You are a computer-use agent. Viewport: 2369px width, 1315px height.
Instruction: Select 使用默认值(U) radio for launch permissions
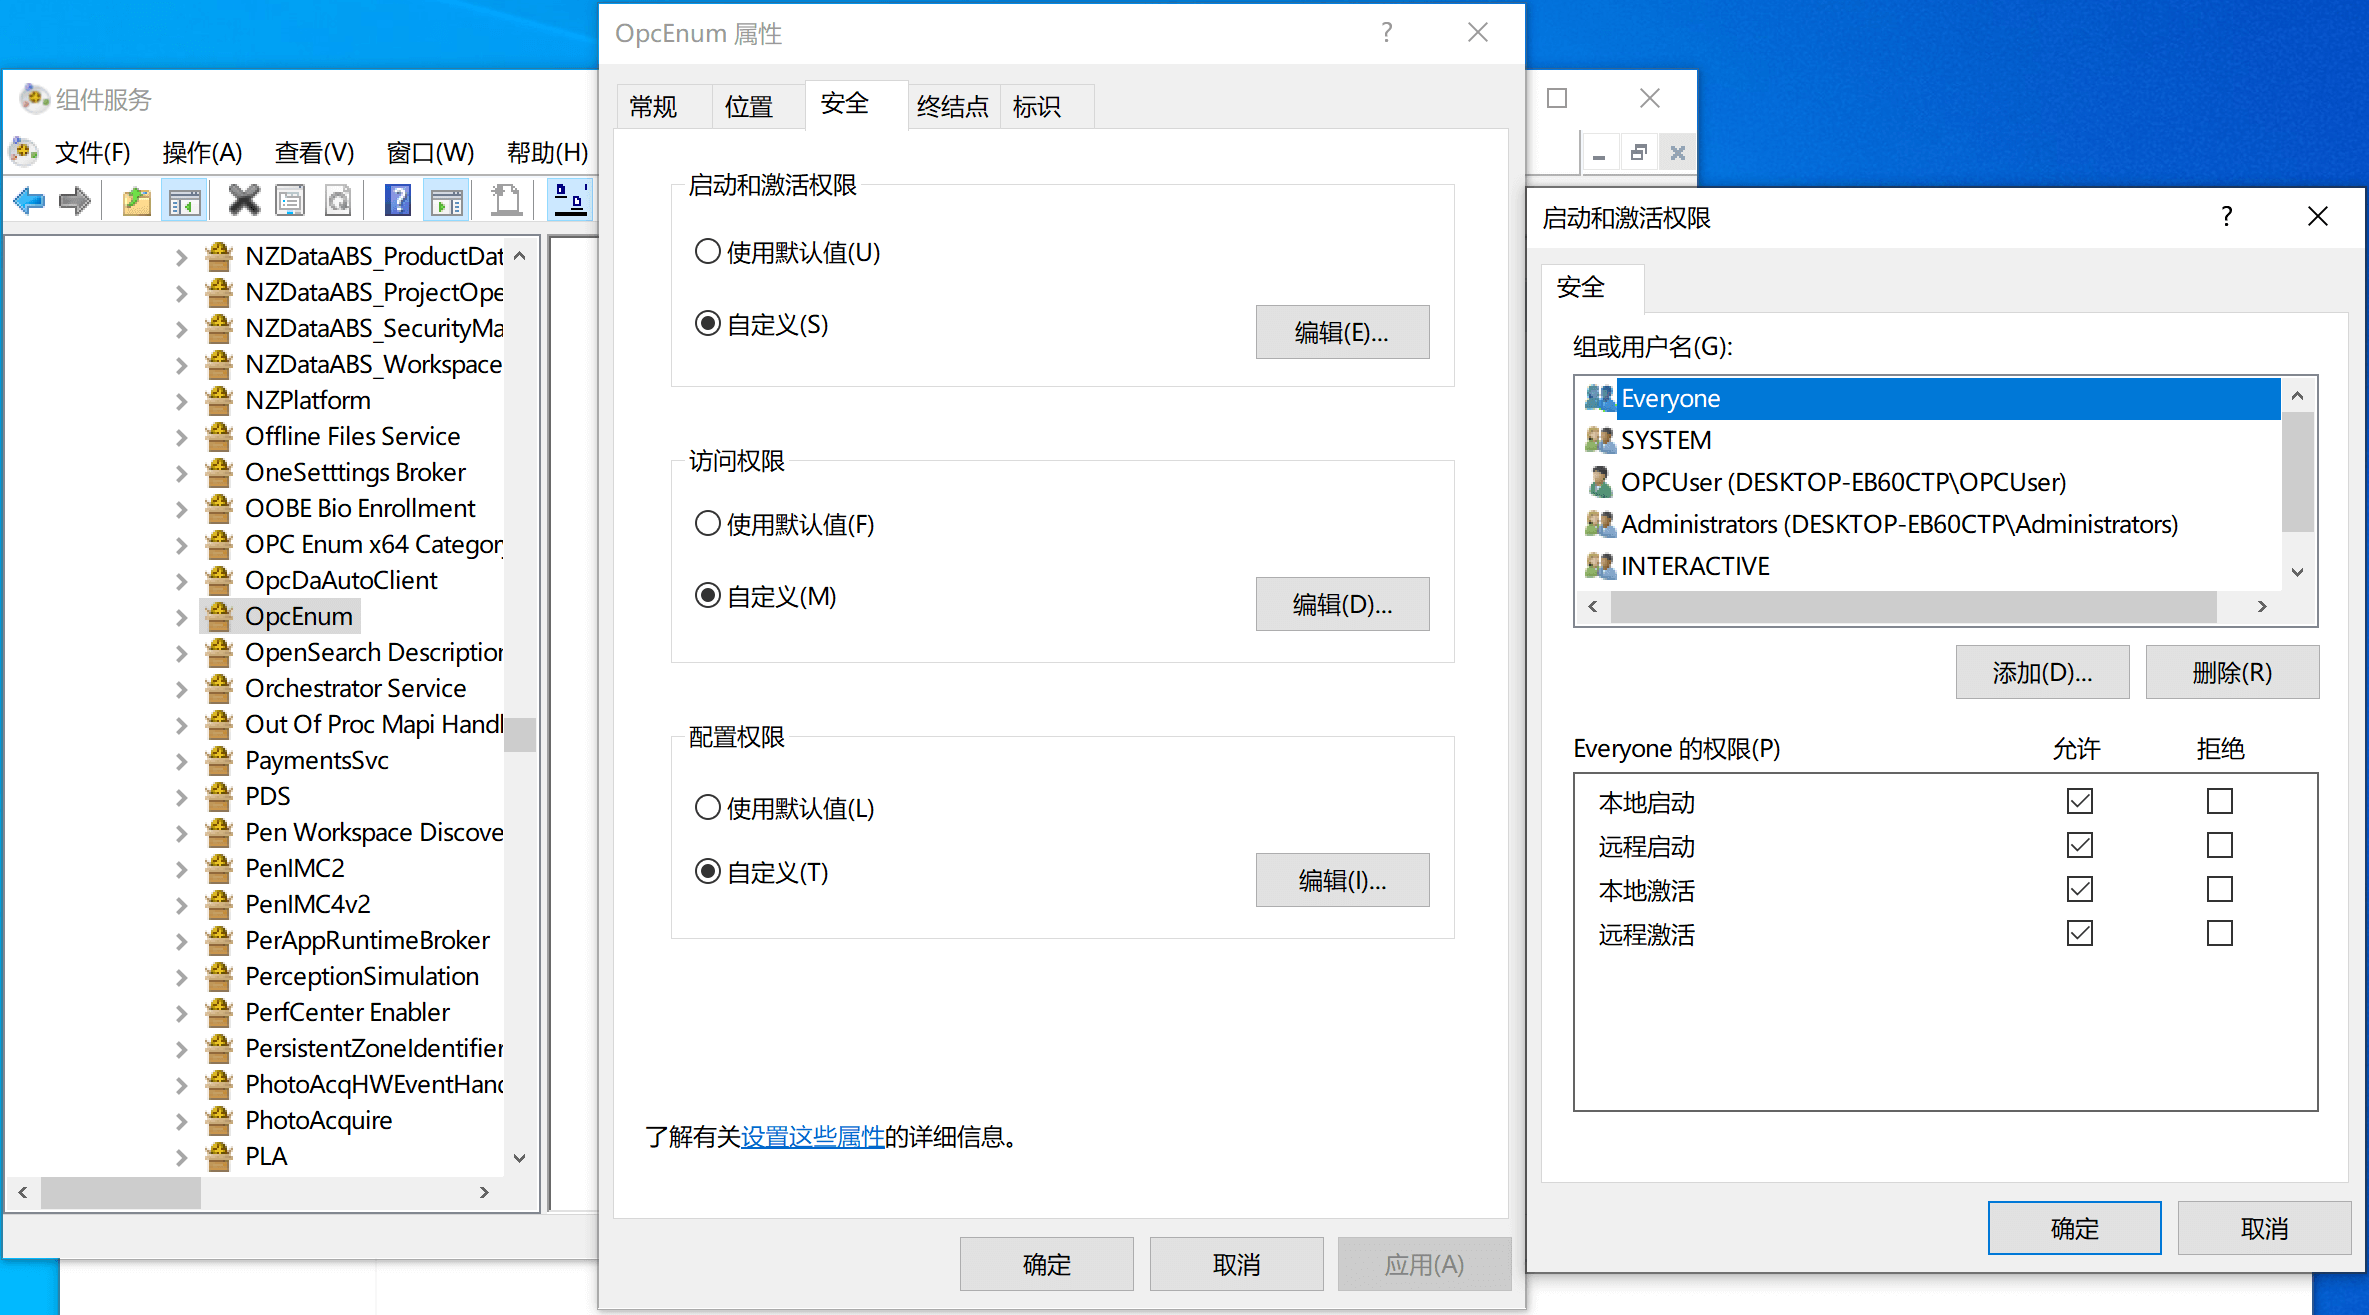707,251
